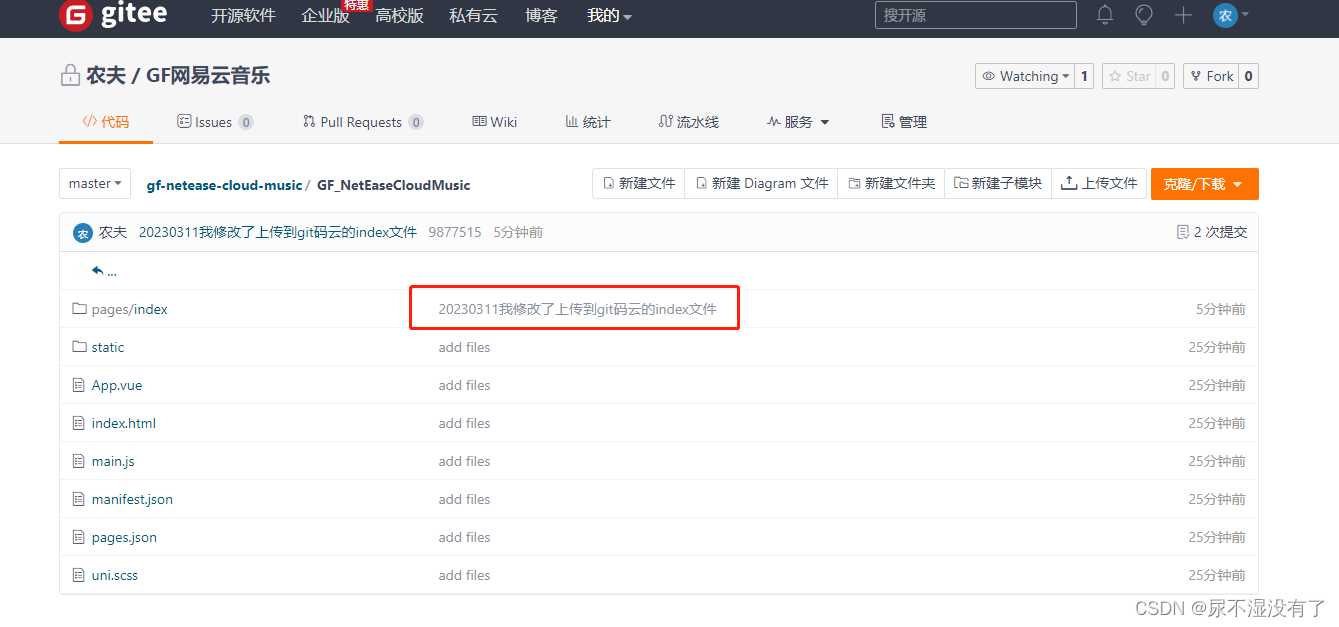Open index.html file
The width and height of the screenshot is (1339, 627).
(x=124, y=423)
